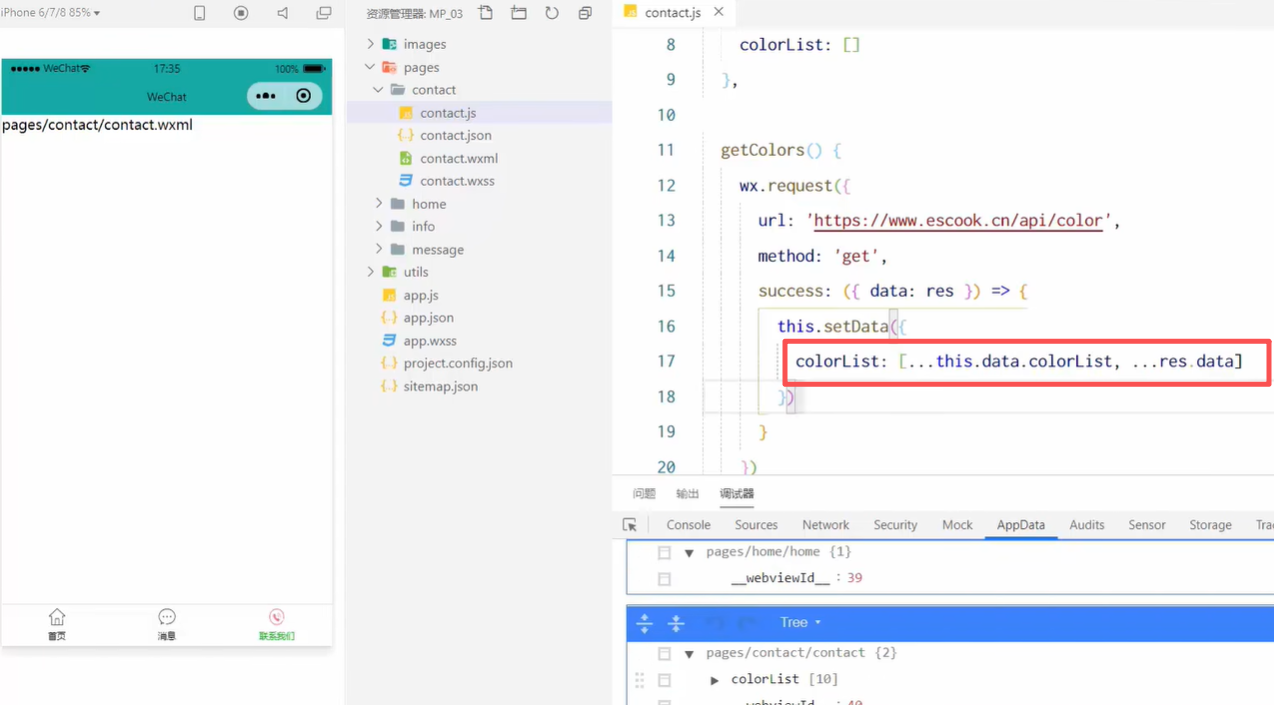
Task: Mute the simulator with the speaker icon
Action: pyautogui.click(x=283, y=13)
